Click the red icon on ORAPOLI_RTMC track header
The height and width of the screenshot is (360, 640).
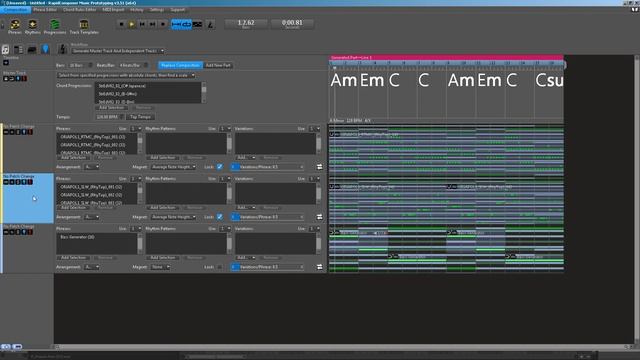coord(30,132)
